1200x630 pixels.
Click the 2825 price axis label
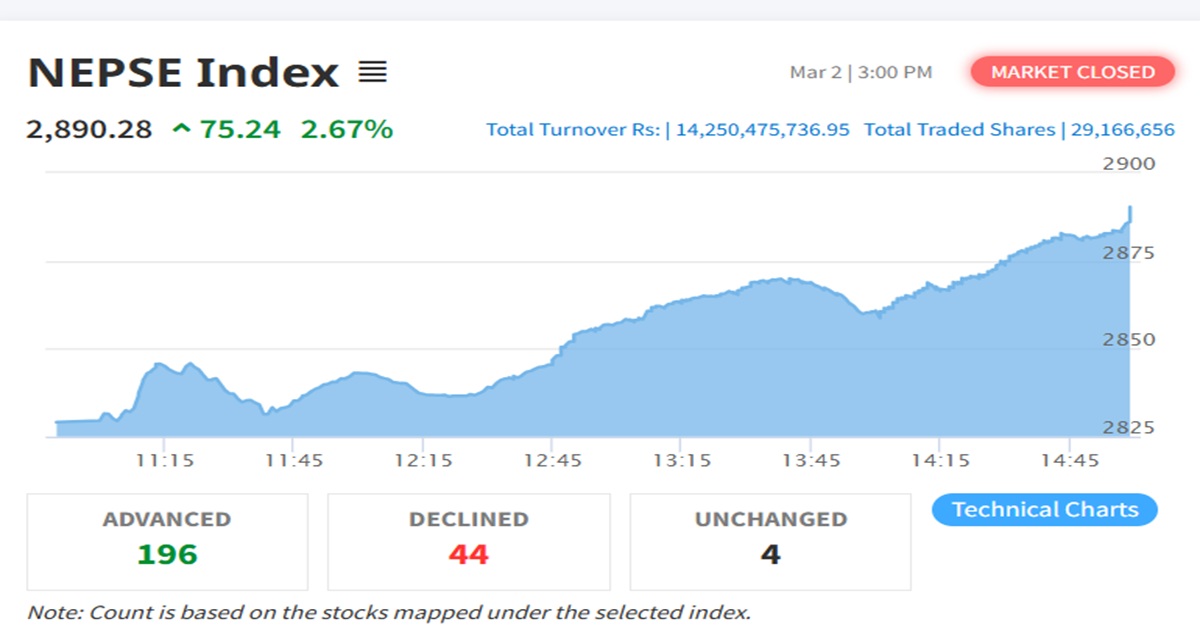[x=1129, y=428]
